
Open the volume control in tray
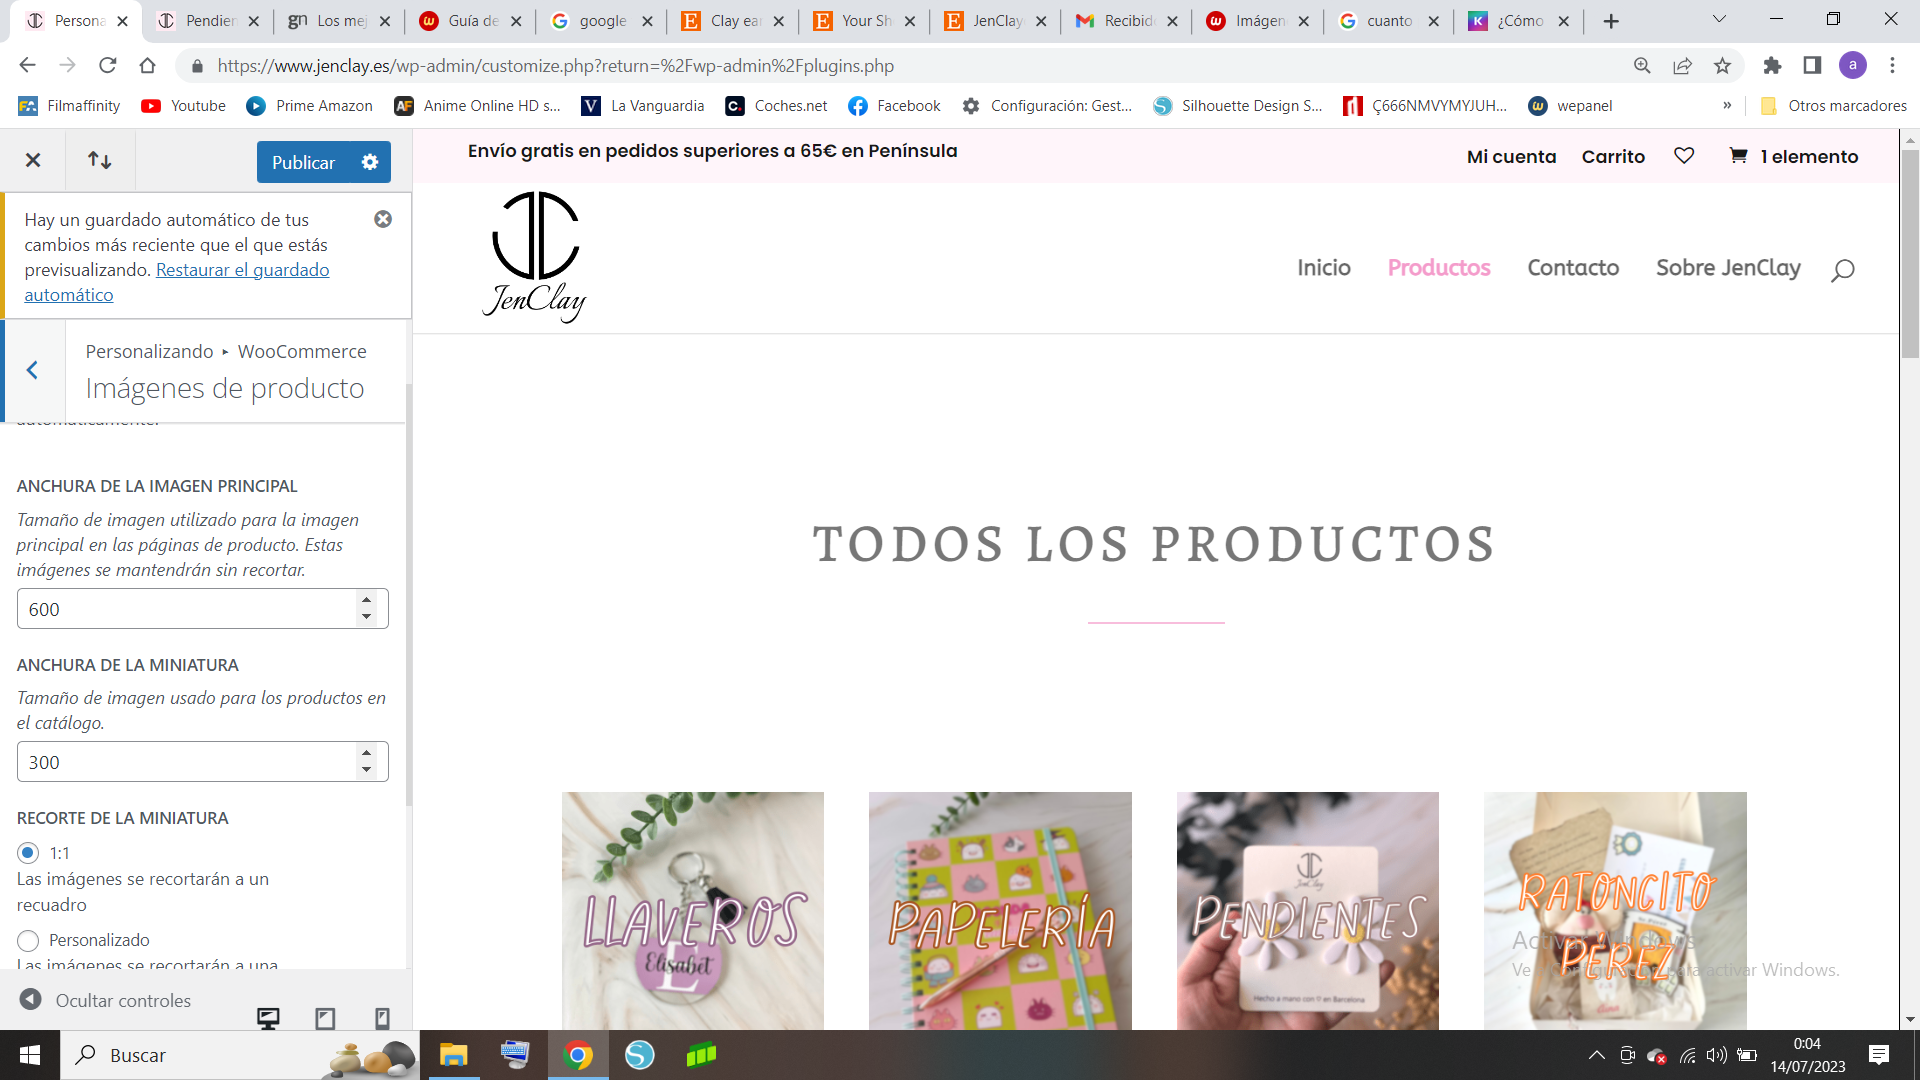(1717, 1055)
